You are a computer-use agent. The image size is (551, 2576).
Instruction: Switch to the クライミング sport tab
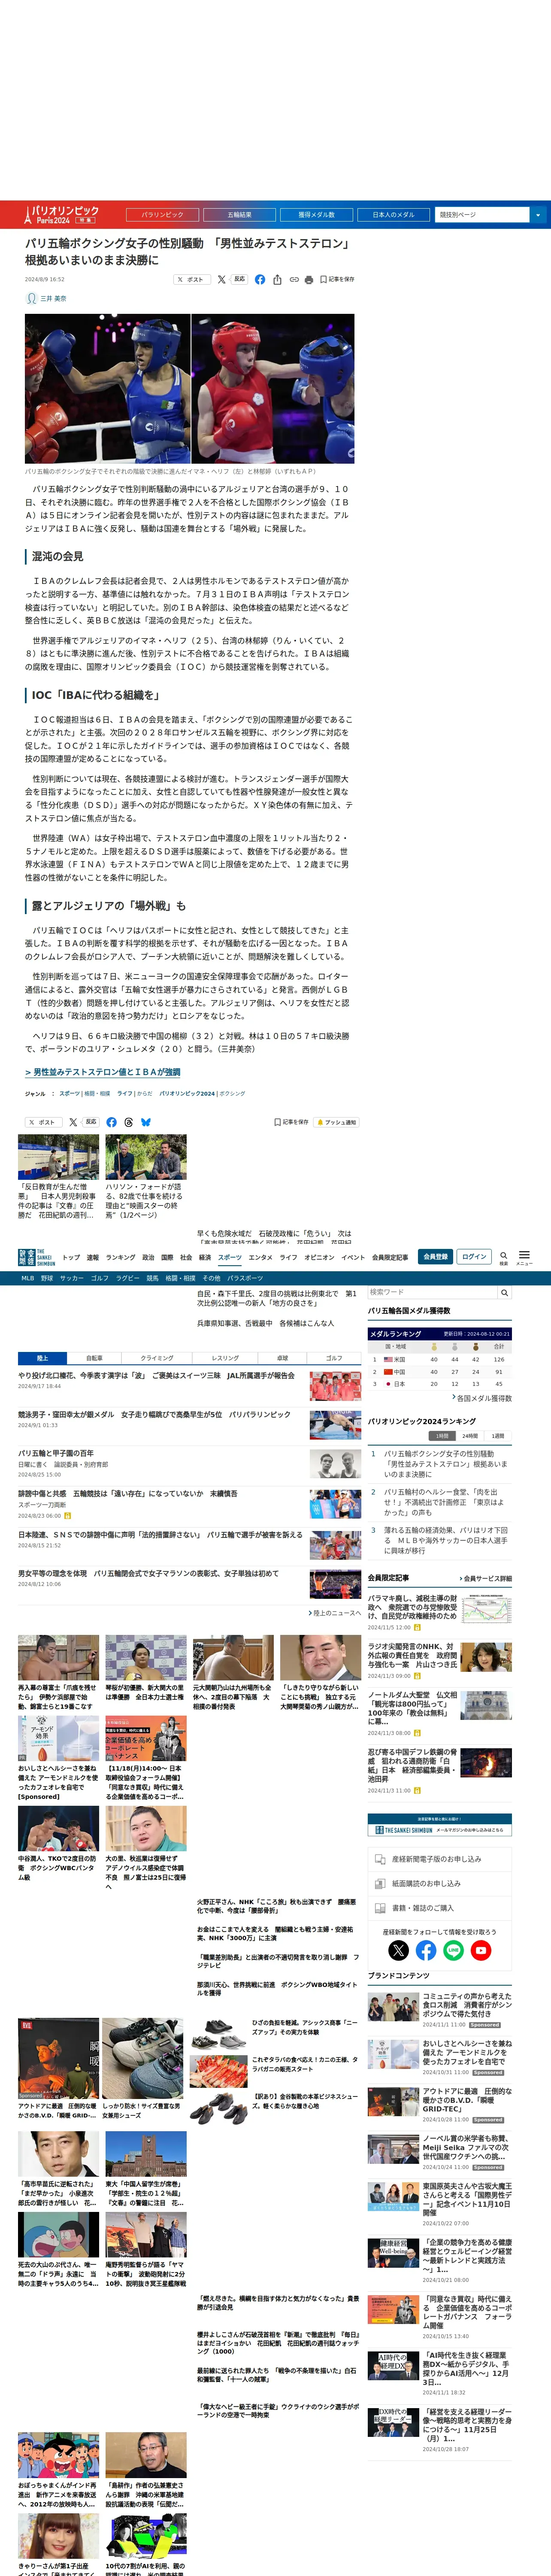tap(157, 1358)
